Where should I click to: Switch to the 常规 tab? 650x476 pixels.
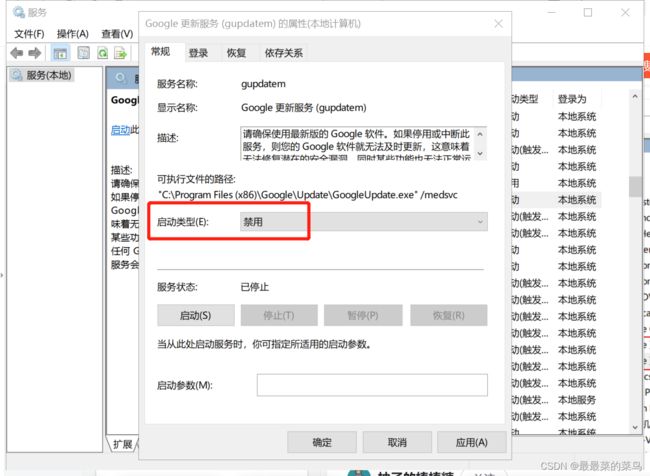pos(160,51)
